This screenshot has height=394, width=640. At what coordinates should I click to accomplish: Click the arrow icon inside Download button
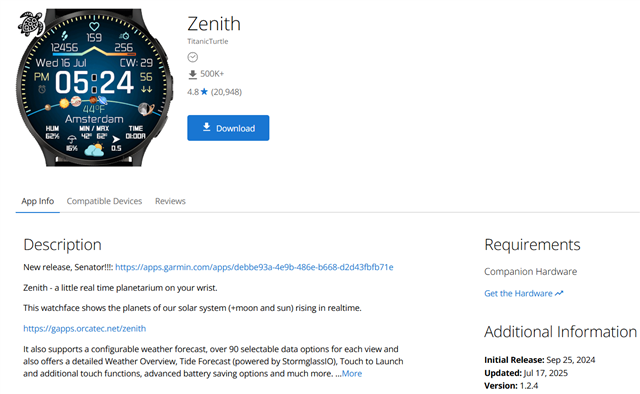point(207,127)
